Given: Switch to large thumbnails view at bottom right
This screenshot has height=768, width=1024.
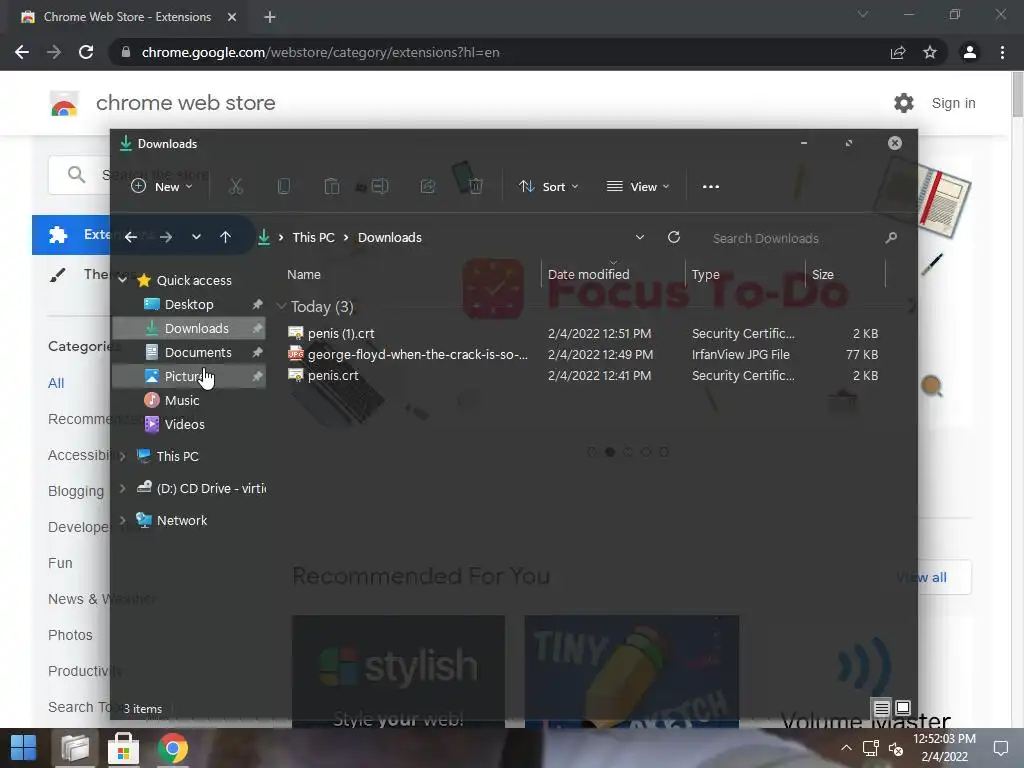Looking at the screenshot, I should click(903, 708).
